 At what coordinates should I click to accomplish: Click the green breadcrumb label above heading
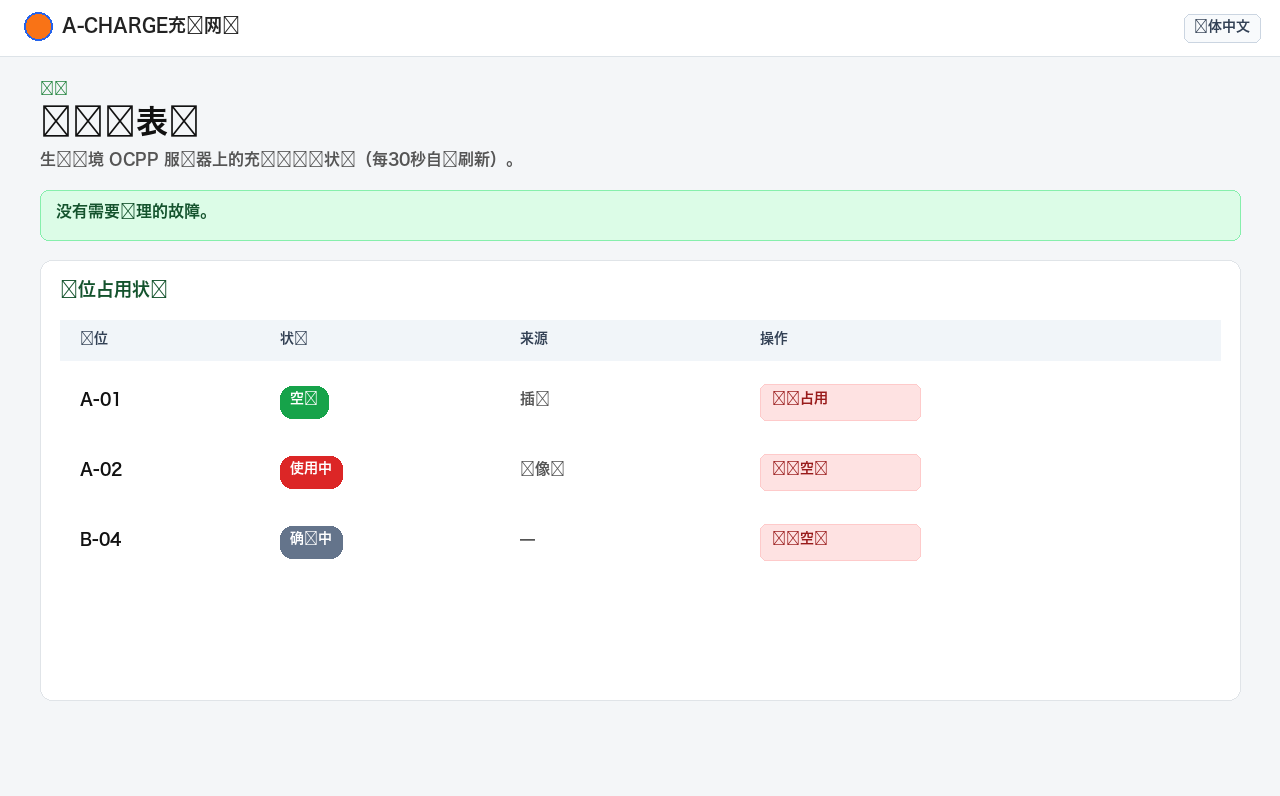coord(54,88)
